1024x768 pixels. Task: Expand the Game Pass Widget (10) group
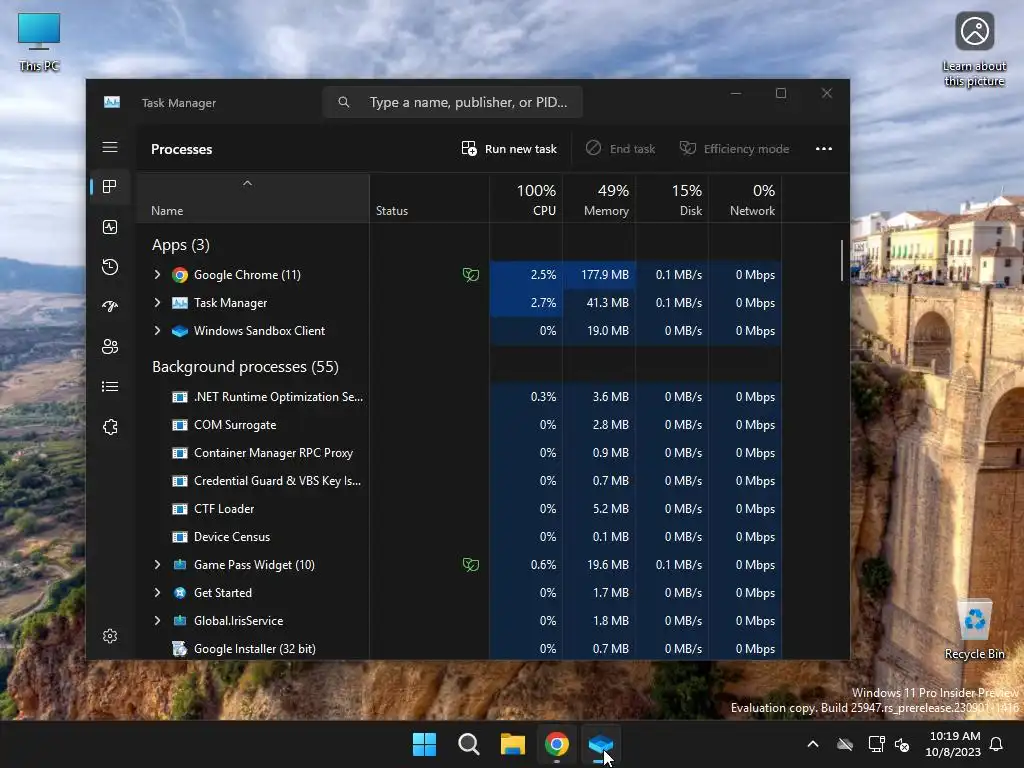tap(157, 565)
